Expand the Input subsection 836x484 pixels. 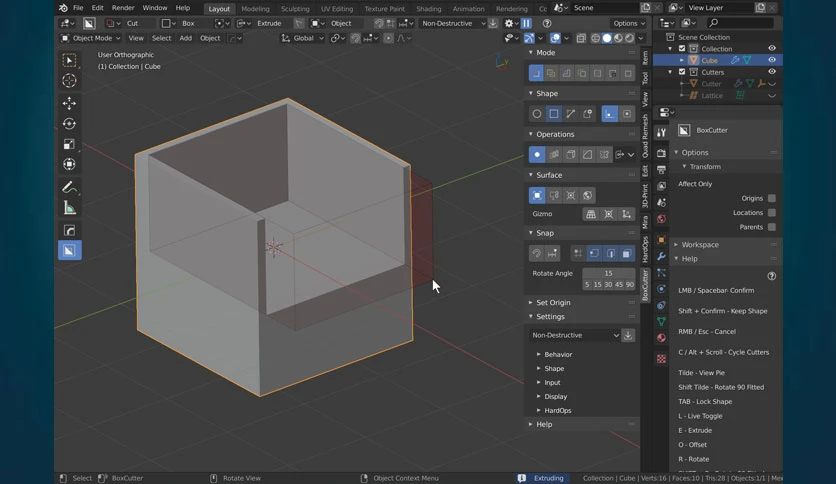coord(552,383)
